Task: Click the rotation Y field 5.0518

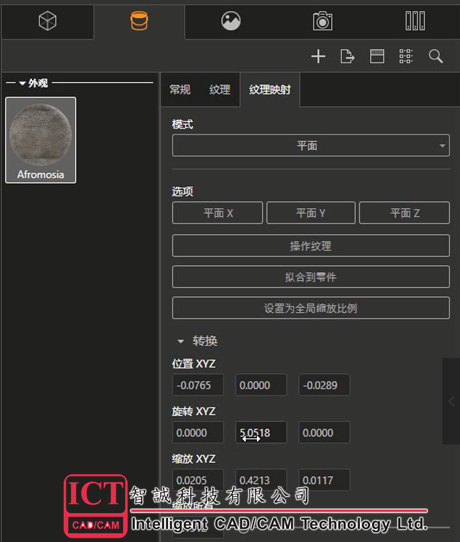Action: [261, 433]
